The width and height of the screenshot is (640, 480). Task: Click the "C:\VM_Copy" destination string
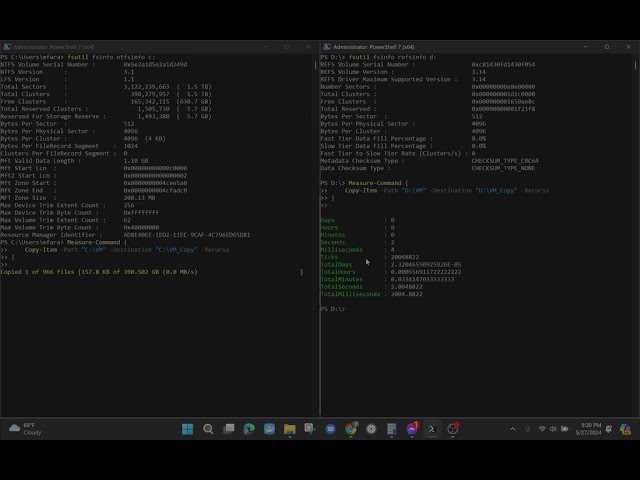tap(176, 250)
